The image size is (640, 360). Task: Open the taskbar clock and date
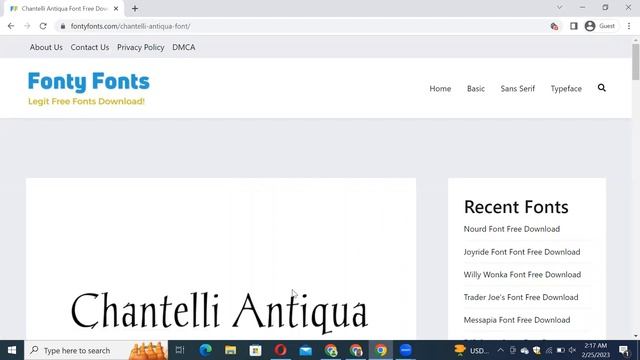pyautogui.click(x=596, y=350)
